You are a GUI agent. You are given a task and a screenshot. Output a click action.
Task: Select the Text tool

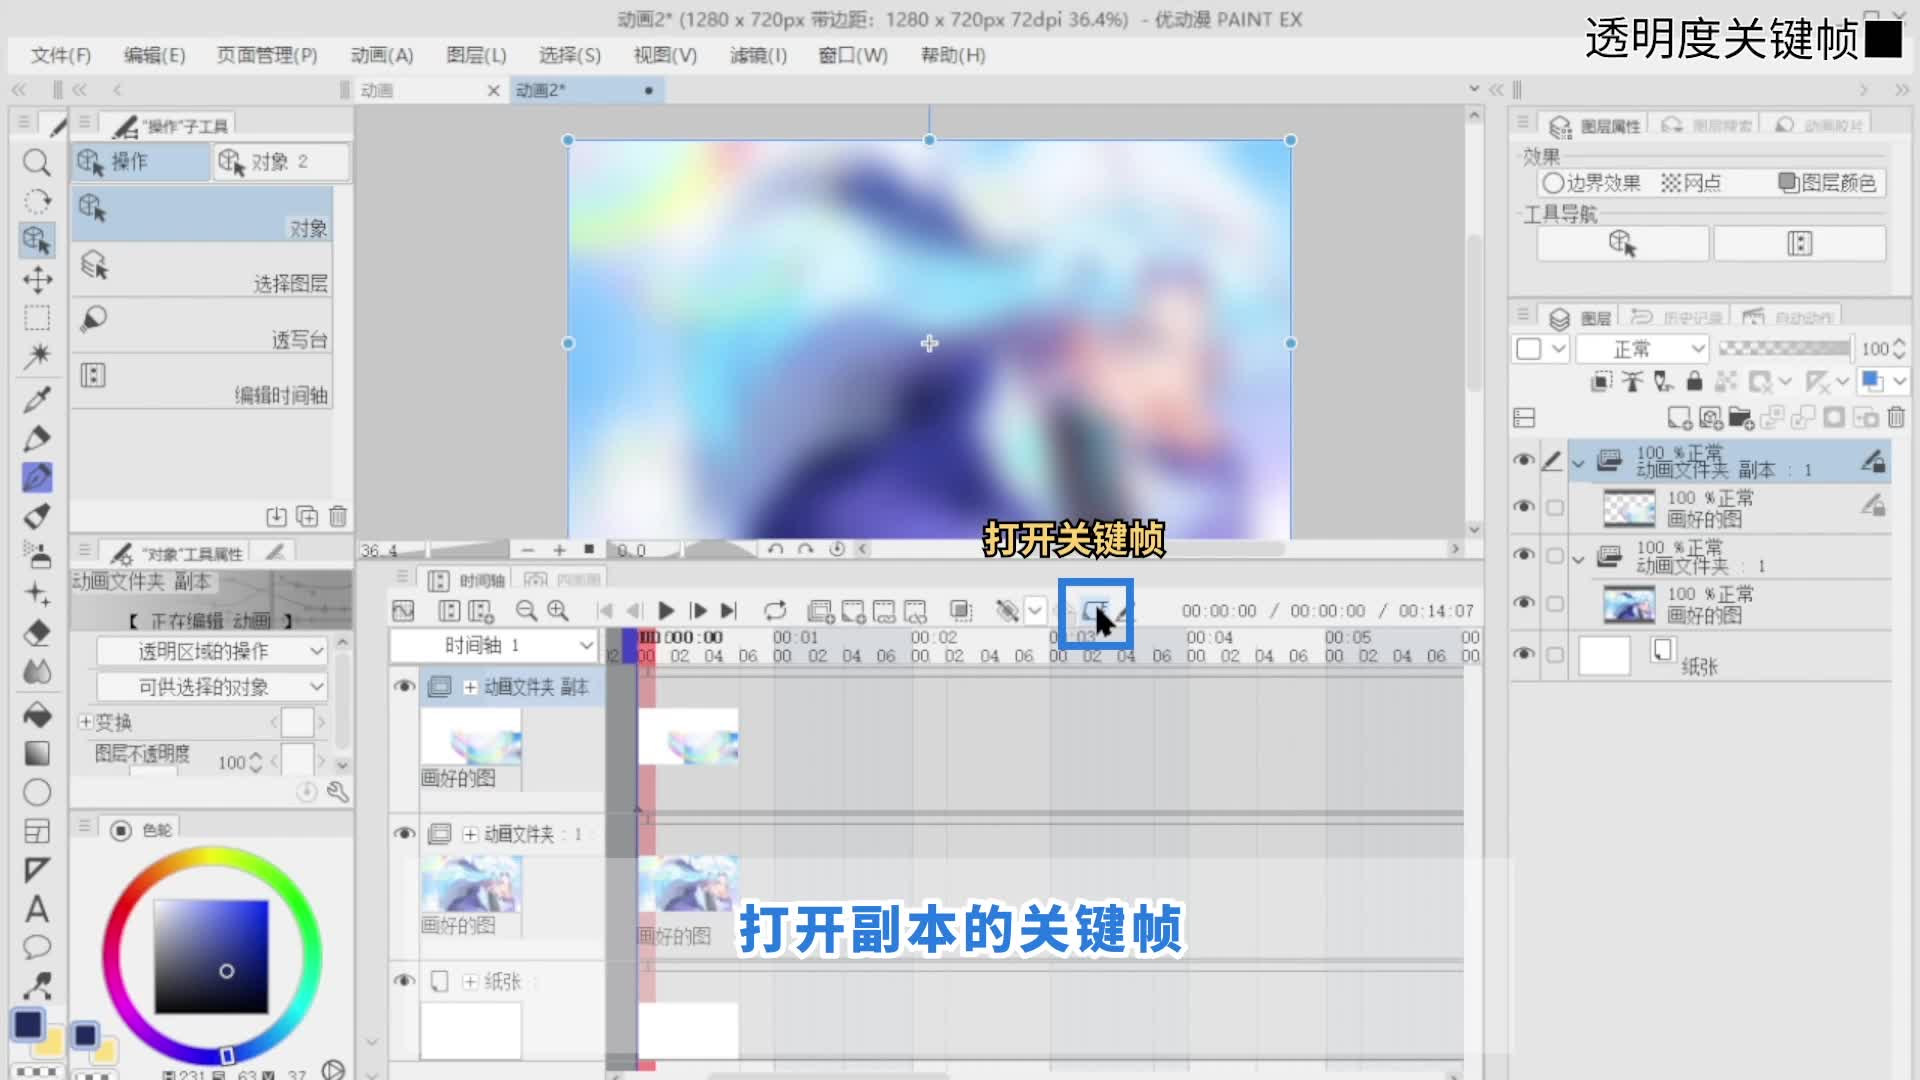click(x=37, y=909)
